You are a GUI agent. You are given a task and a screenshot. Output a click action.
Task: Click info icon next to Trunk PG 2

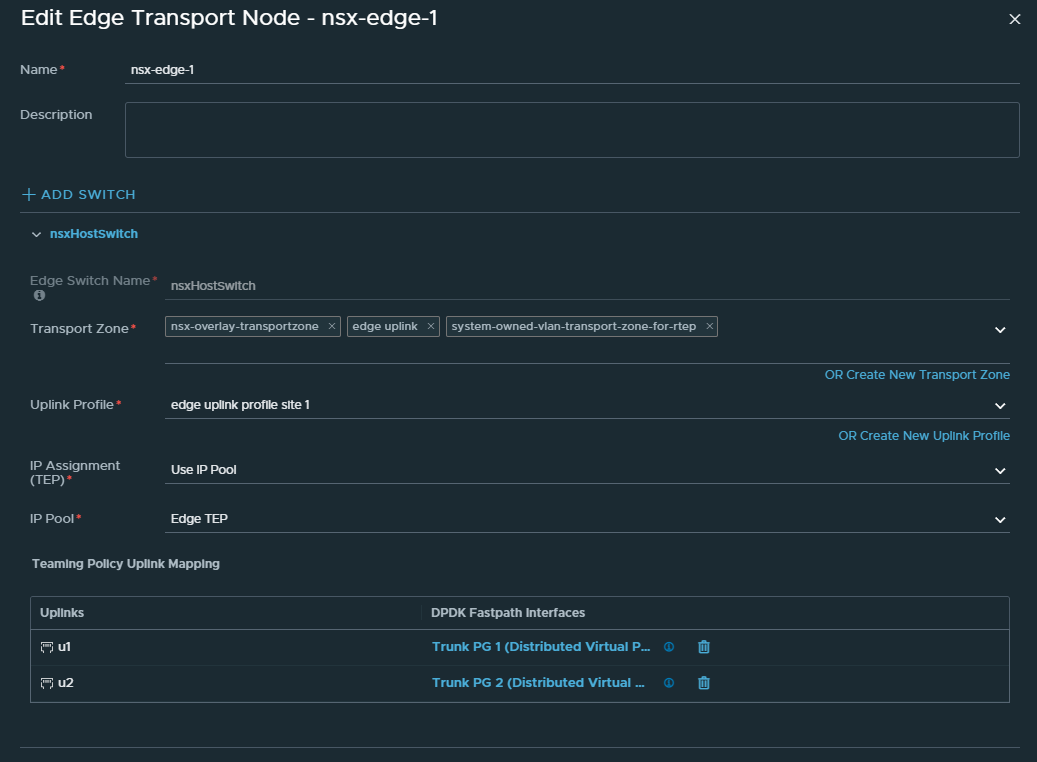[x=669, y=683]
